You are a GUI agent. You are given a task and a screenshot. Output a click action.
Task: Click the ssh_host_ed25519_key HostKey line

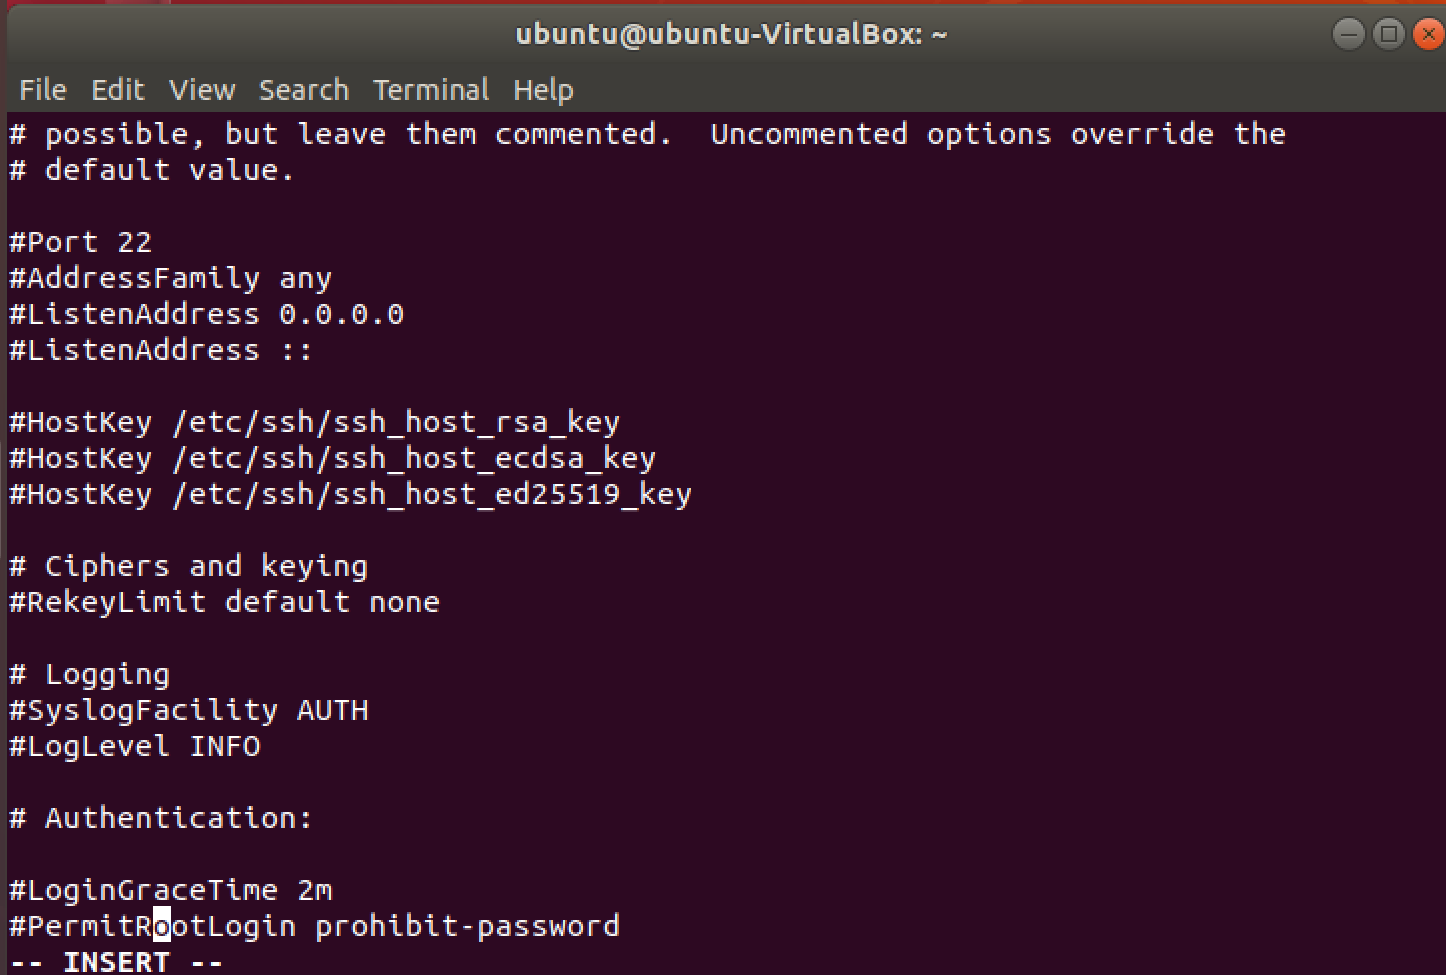(x=350, y=495)
